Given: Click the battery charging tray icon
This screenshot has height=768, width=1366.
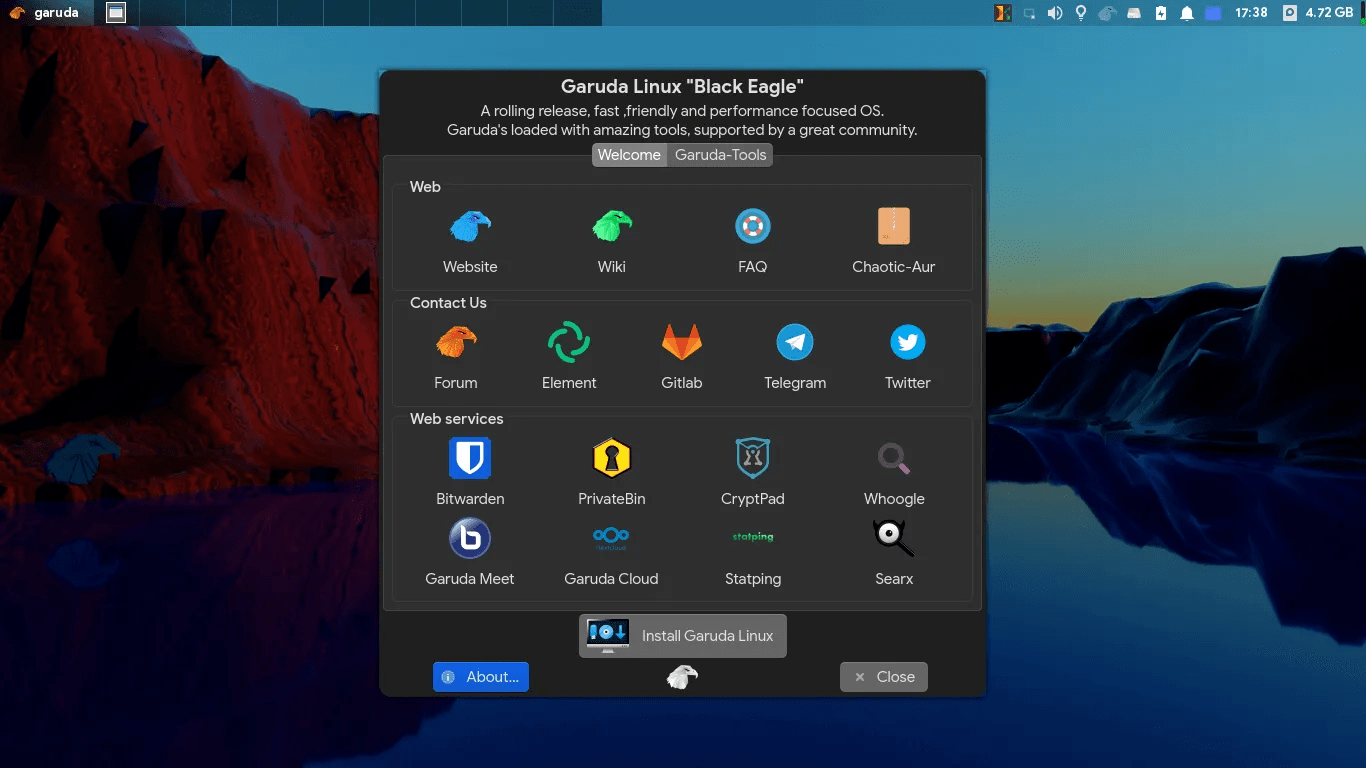Looking at the screenshot, I should coord(1161,13).
